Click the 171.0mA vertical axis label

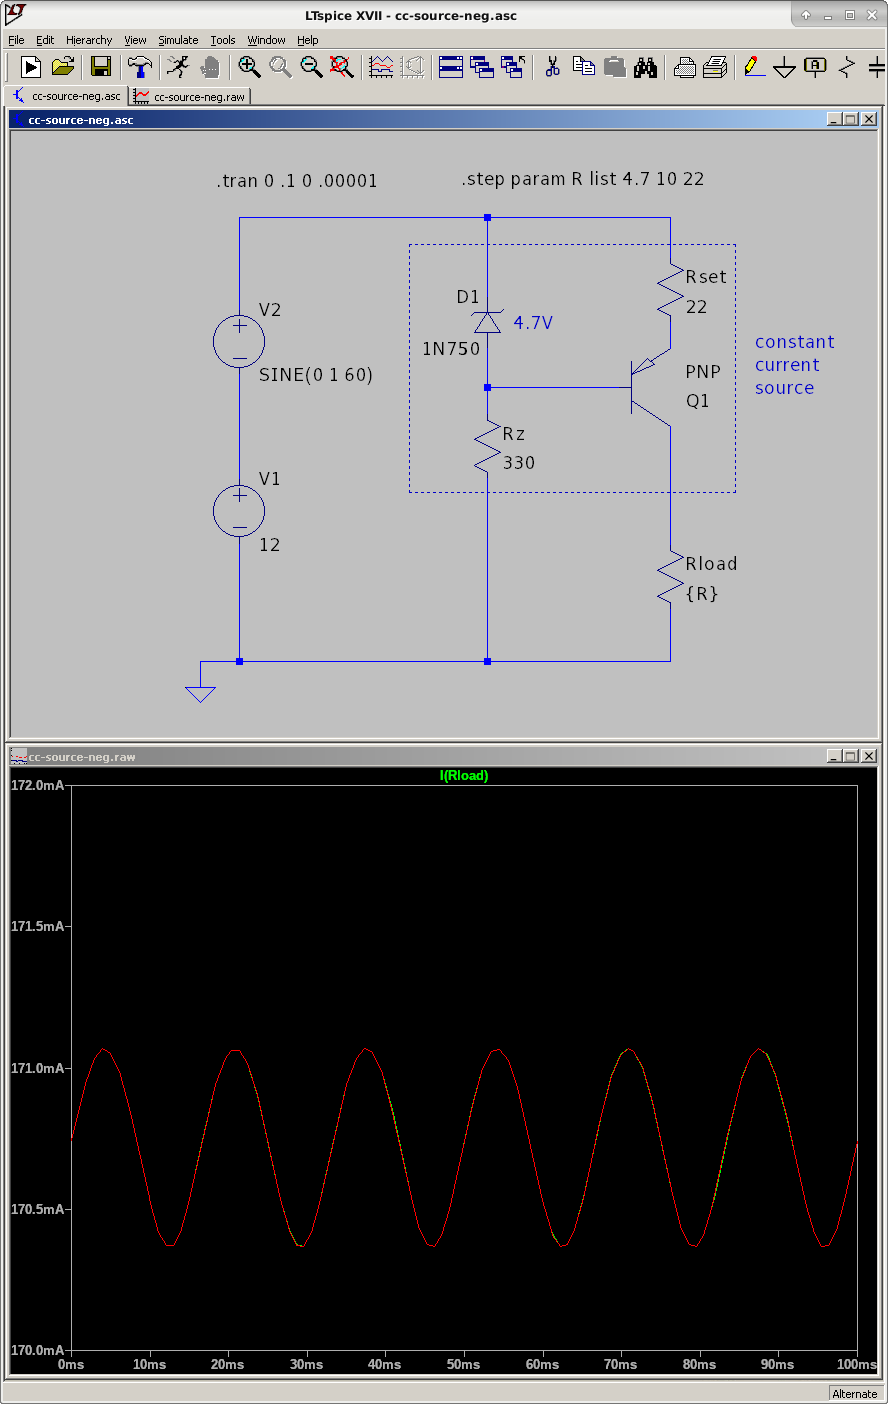tap(37, 1068)
